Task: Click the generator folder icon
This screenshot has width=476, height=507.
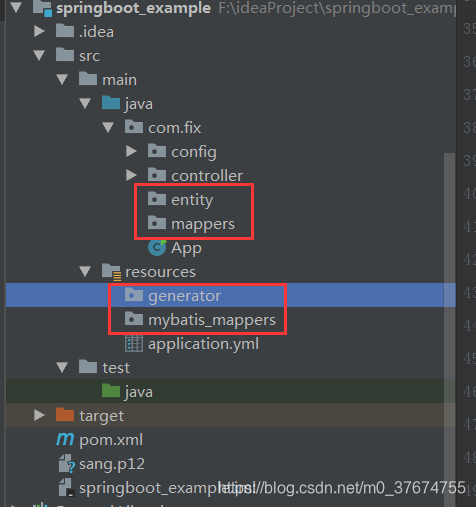Action: coord(134,295)
